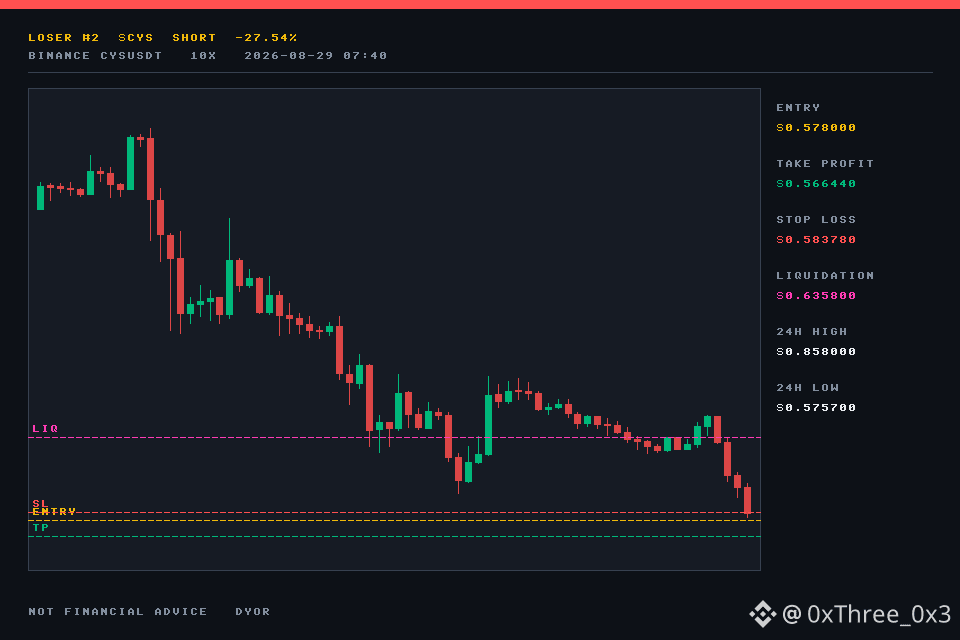Click the 24h low value '$0.575700'
Image resolution: width=960 pixels, height=640 pixels.
click(x=816, y=408)
